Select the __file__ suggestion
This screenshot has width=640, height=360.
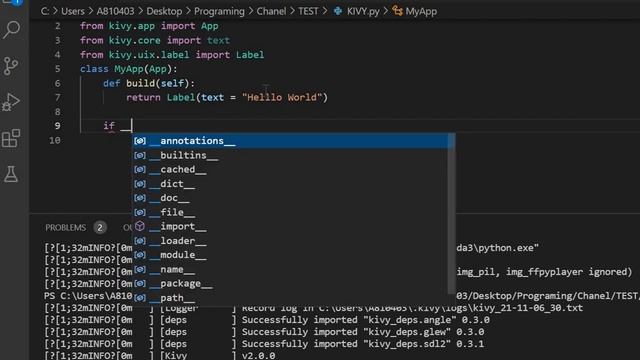tap(290, 212)
